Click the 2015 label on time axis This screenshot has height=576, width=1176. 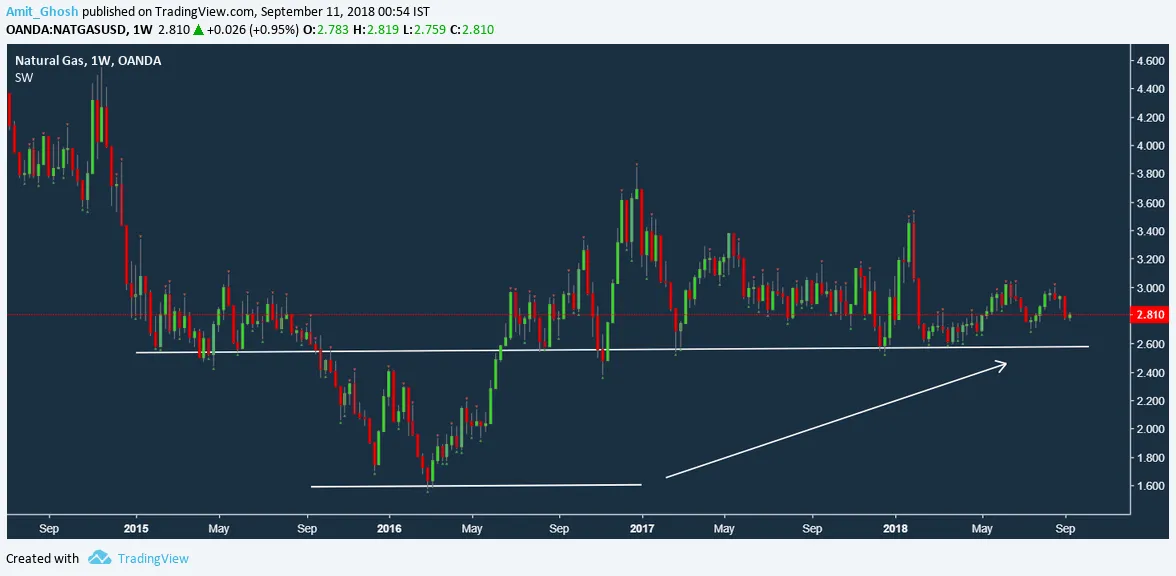pos(136,526)
